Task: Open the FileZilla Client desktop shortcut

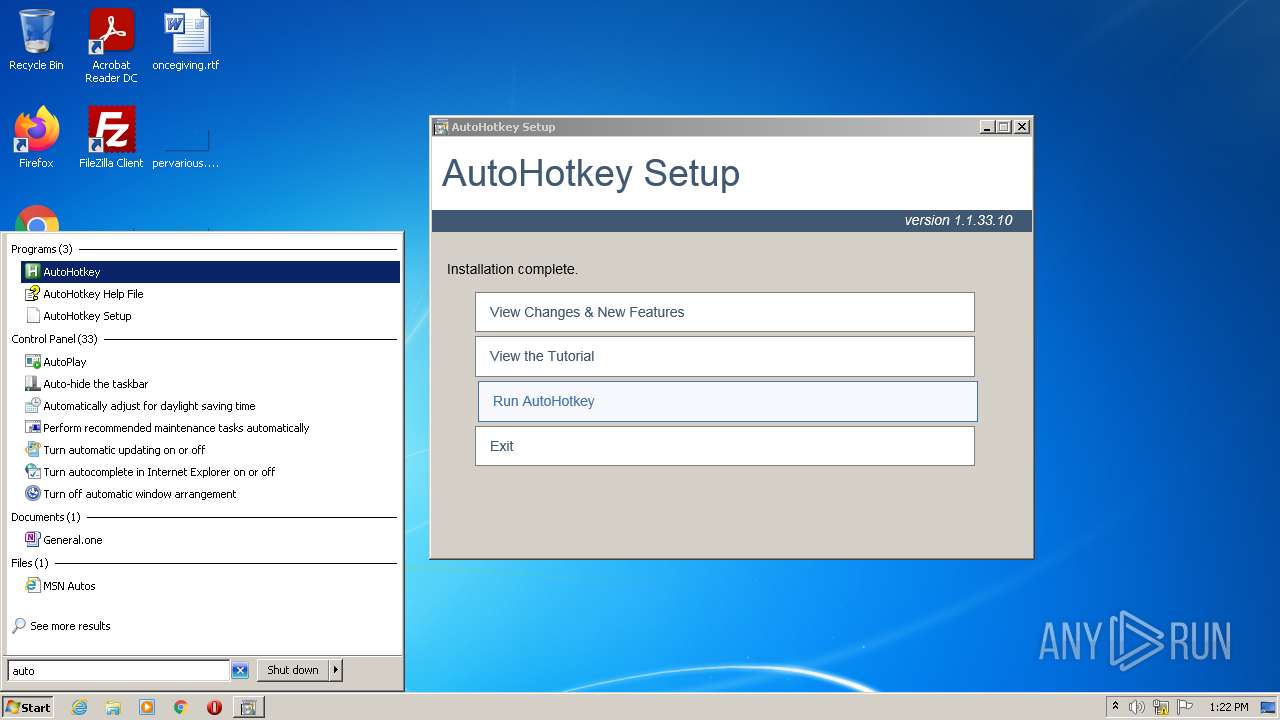Action: click(x=111, y=137)
